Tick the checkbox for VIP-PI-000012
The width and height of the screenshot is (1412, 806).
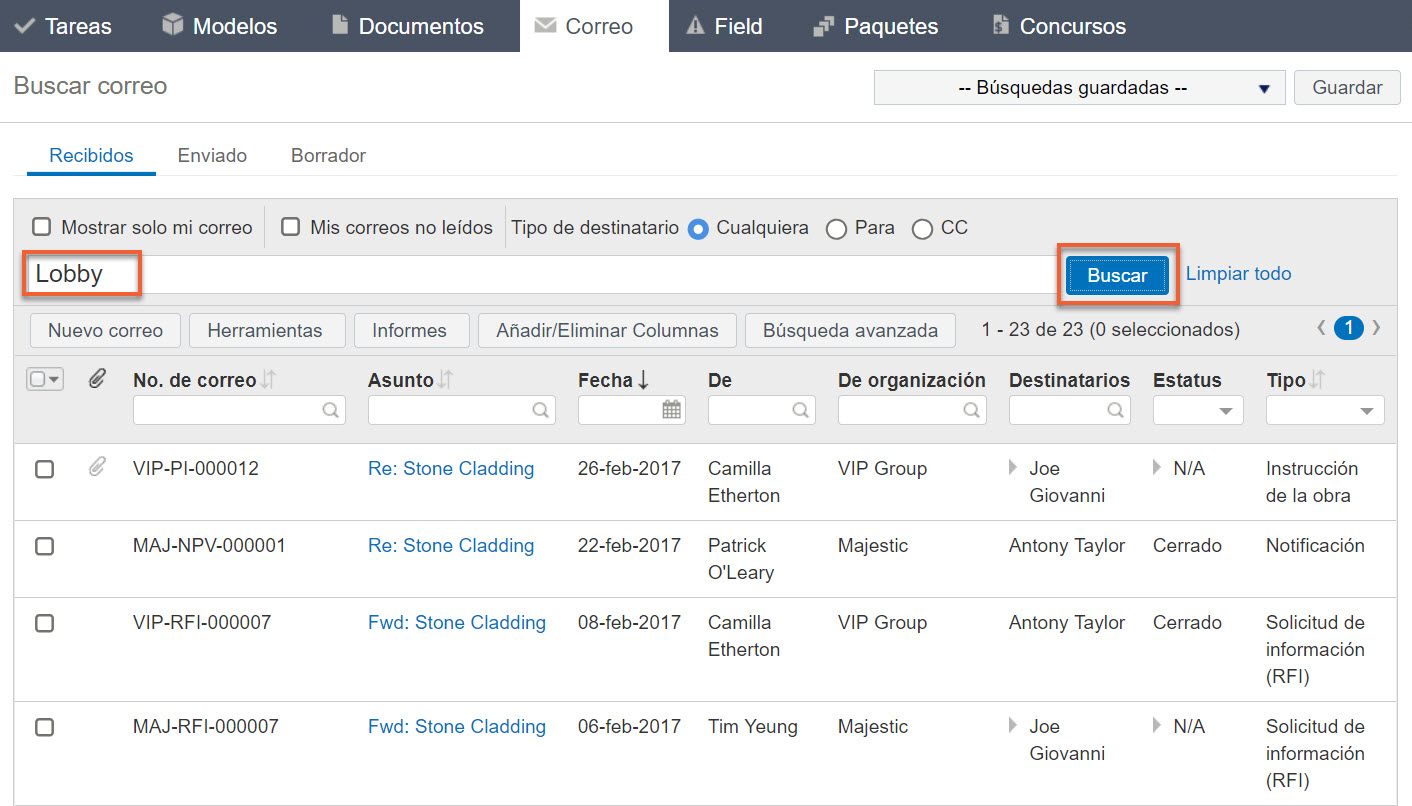(44, 469)
